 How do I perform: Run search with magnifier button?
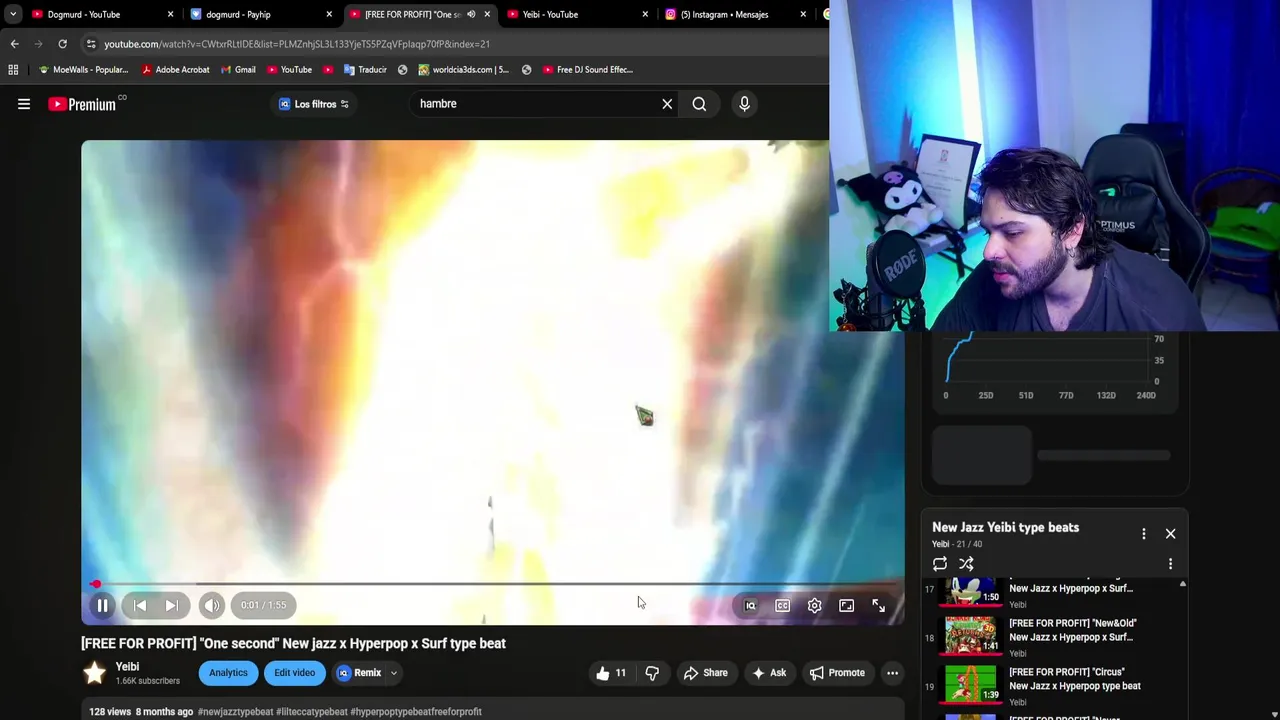click(699, 104)
